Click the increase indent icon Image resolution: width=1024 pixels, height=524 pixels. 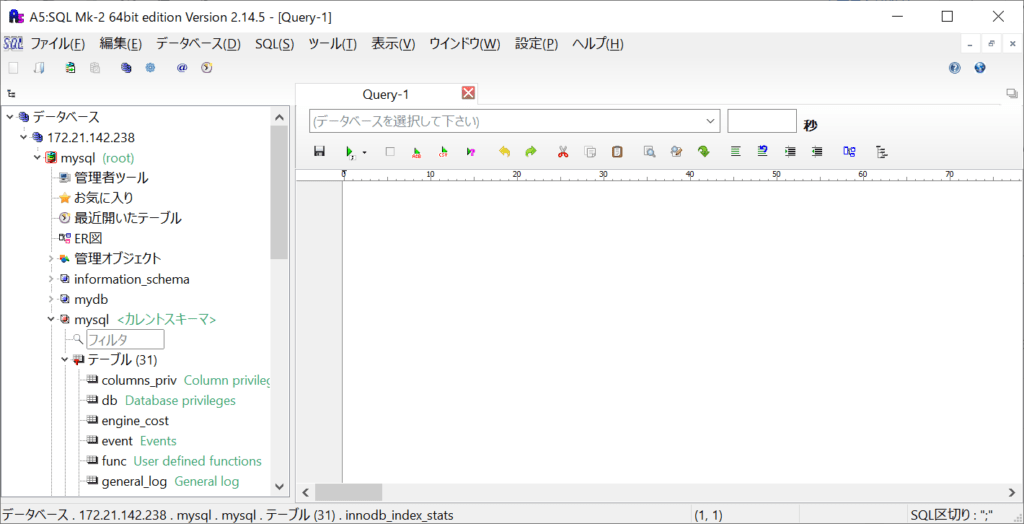coord(790,152)
